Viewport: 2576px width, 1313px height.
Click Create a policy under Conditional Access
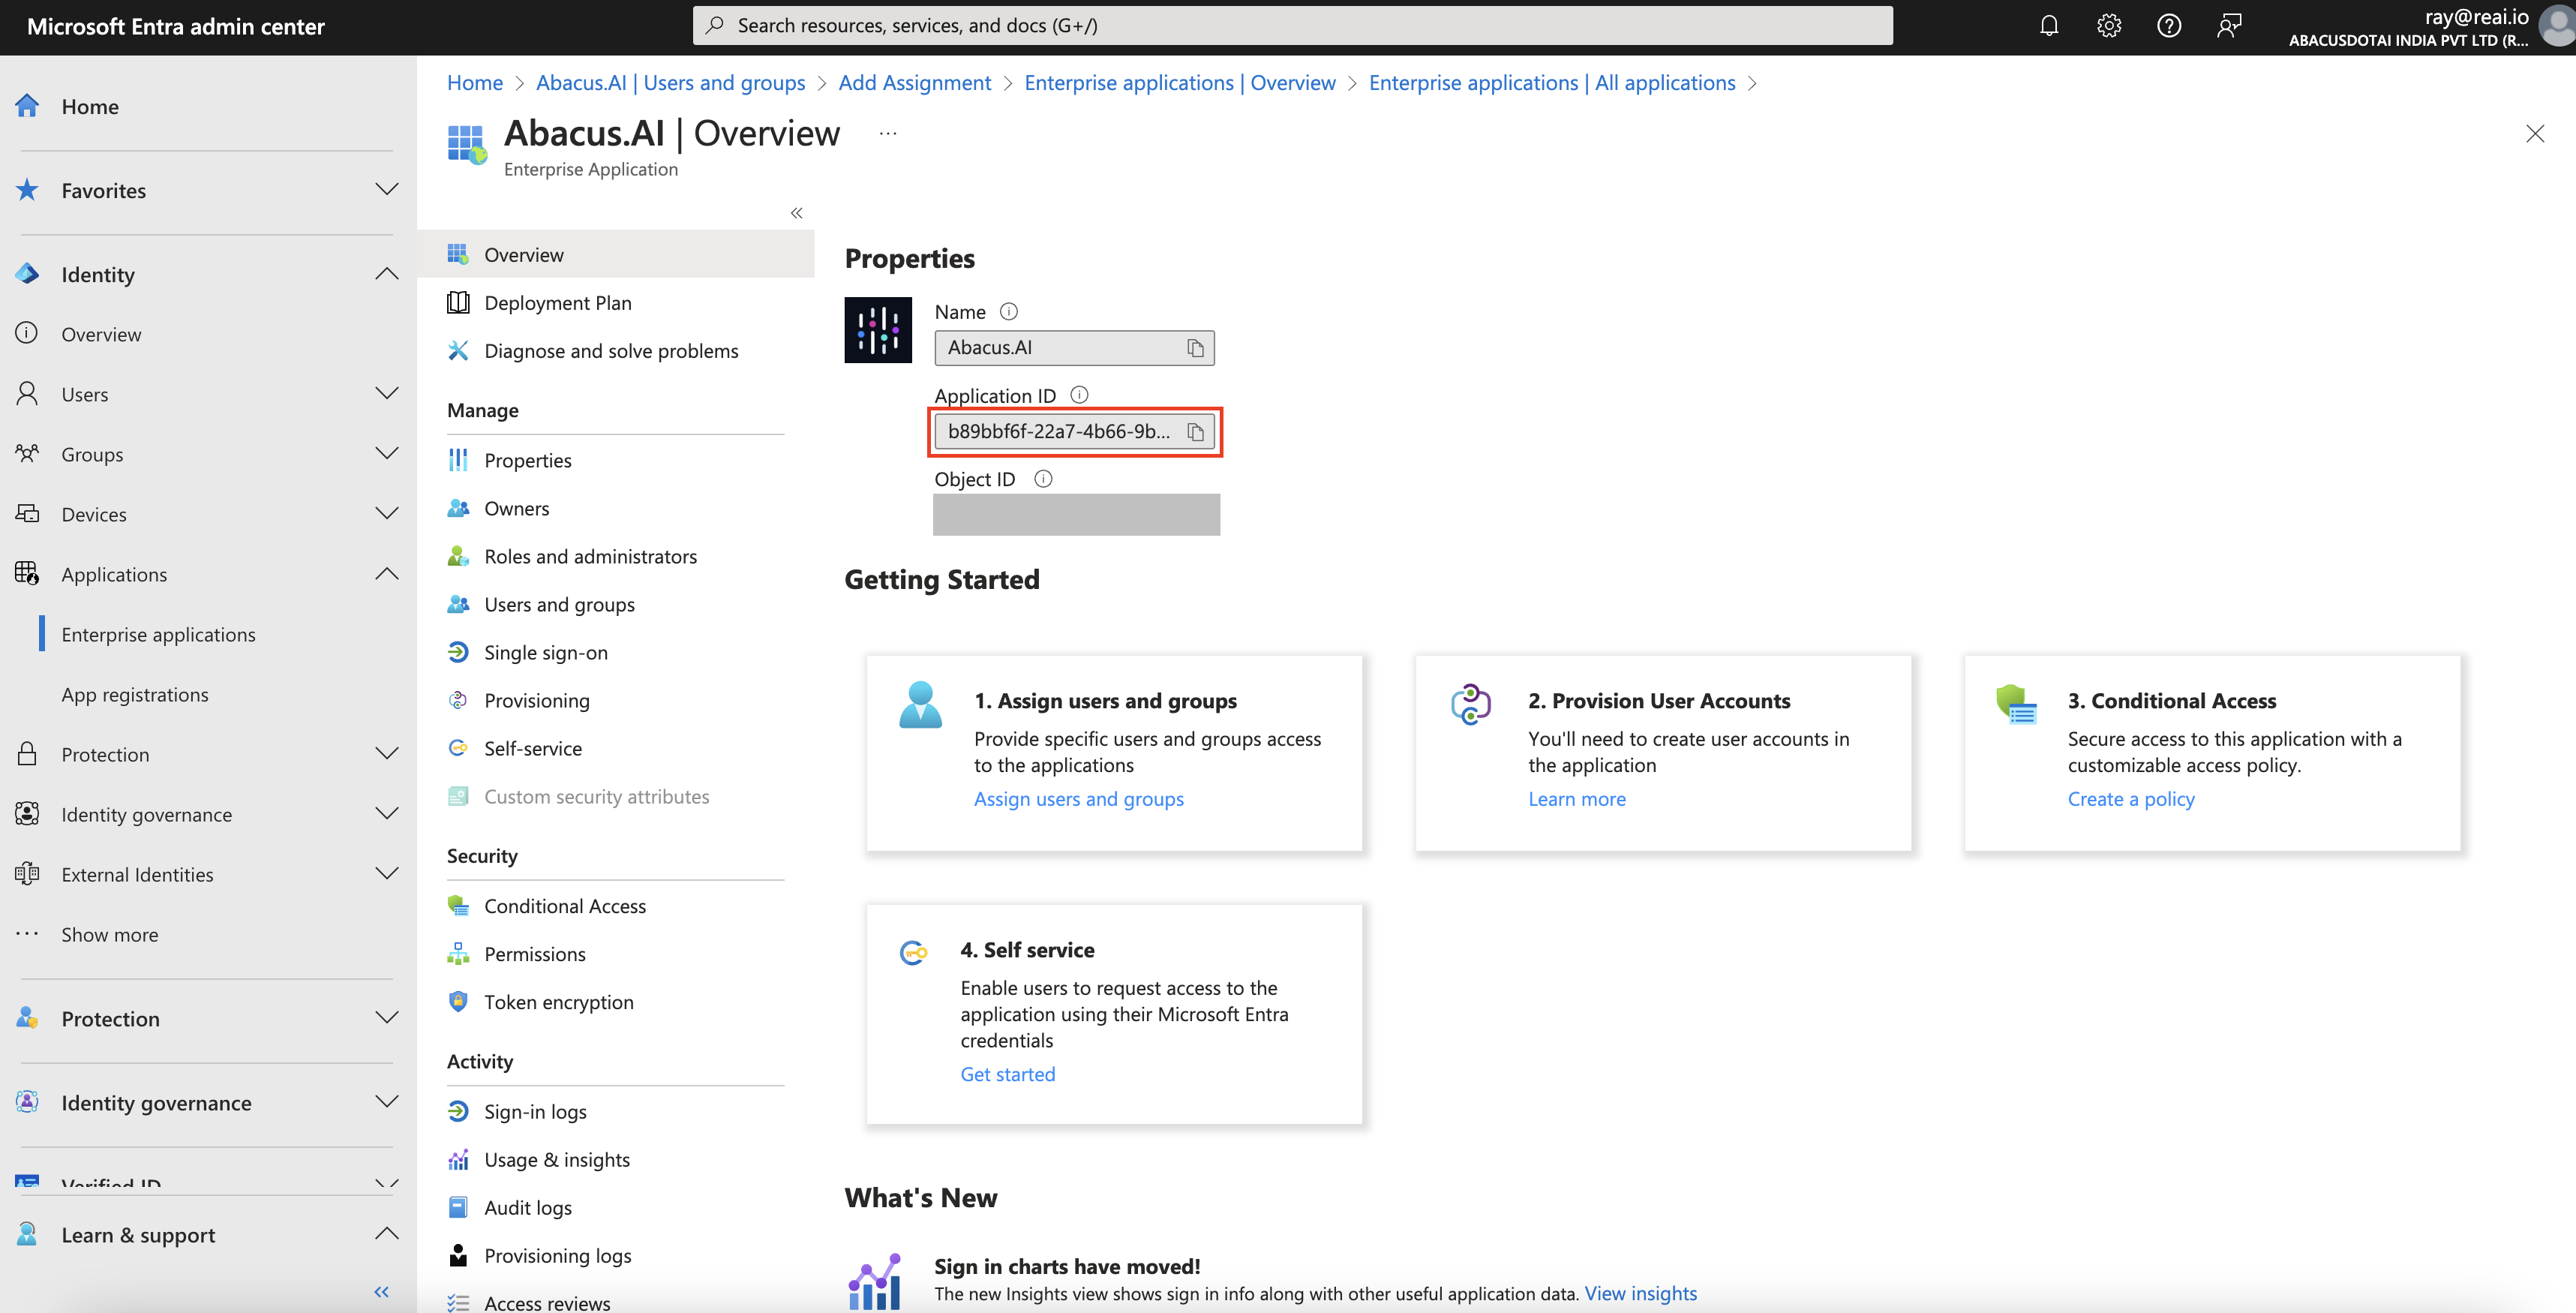(x=2131, y=799)
